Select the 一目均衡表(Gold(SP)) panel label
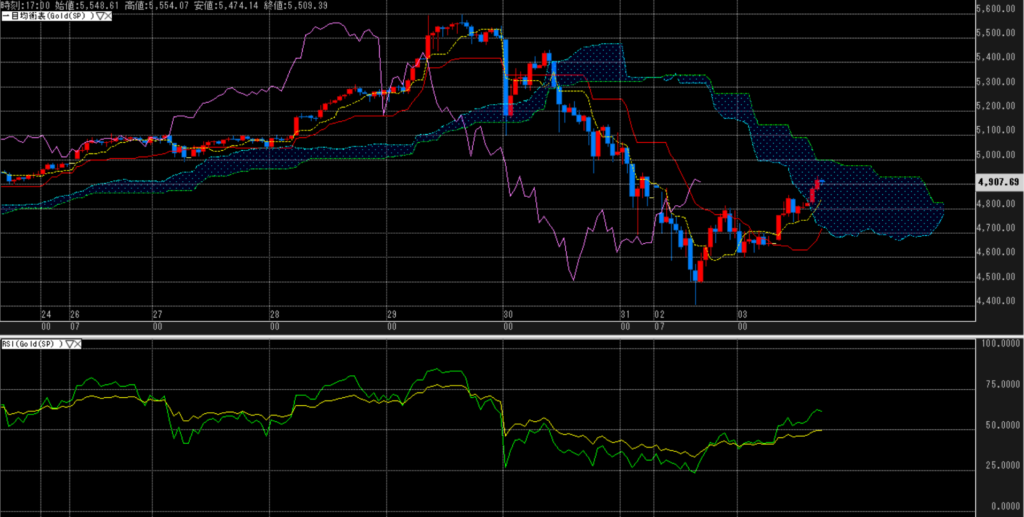 47,17
